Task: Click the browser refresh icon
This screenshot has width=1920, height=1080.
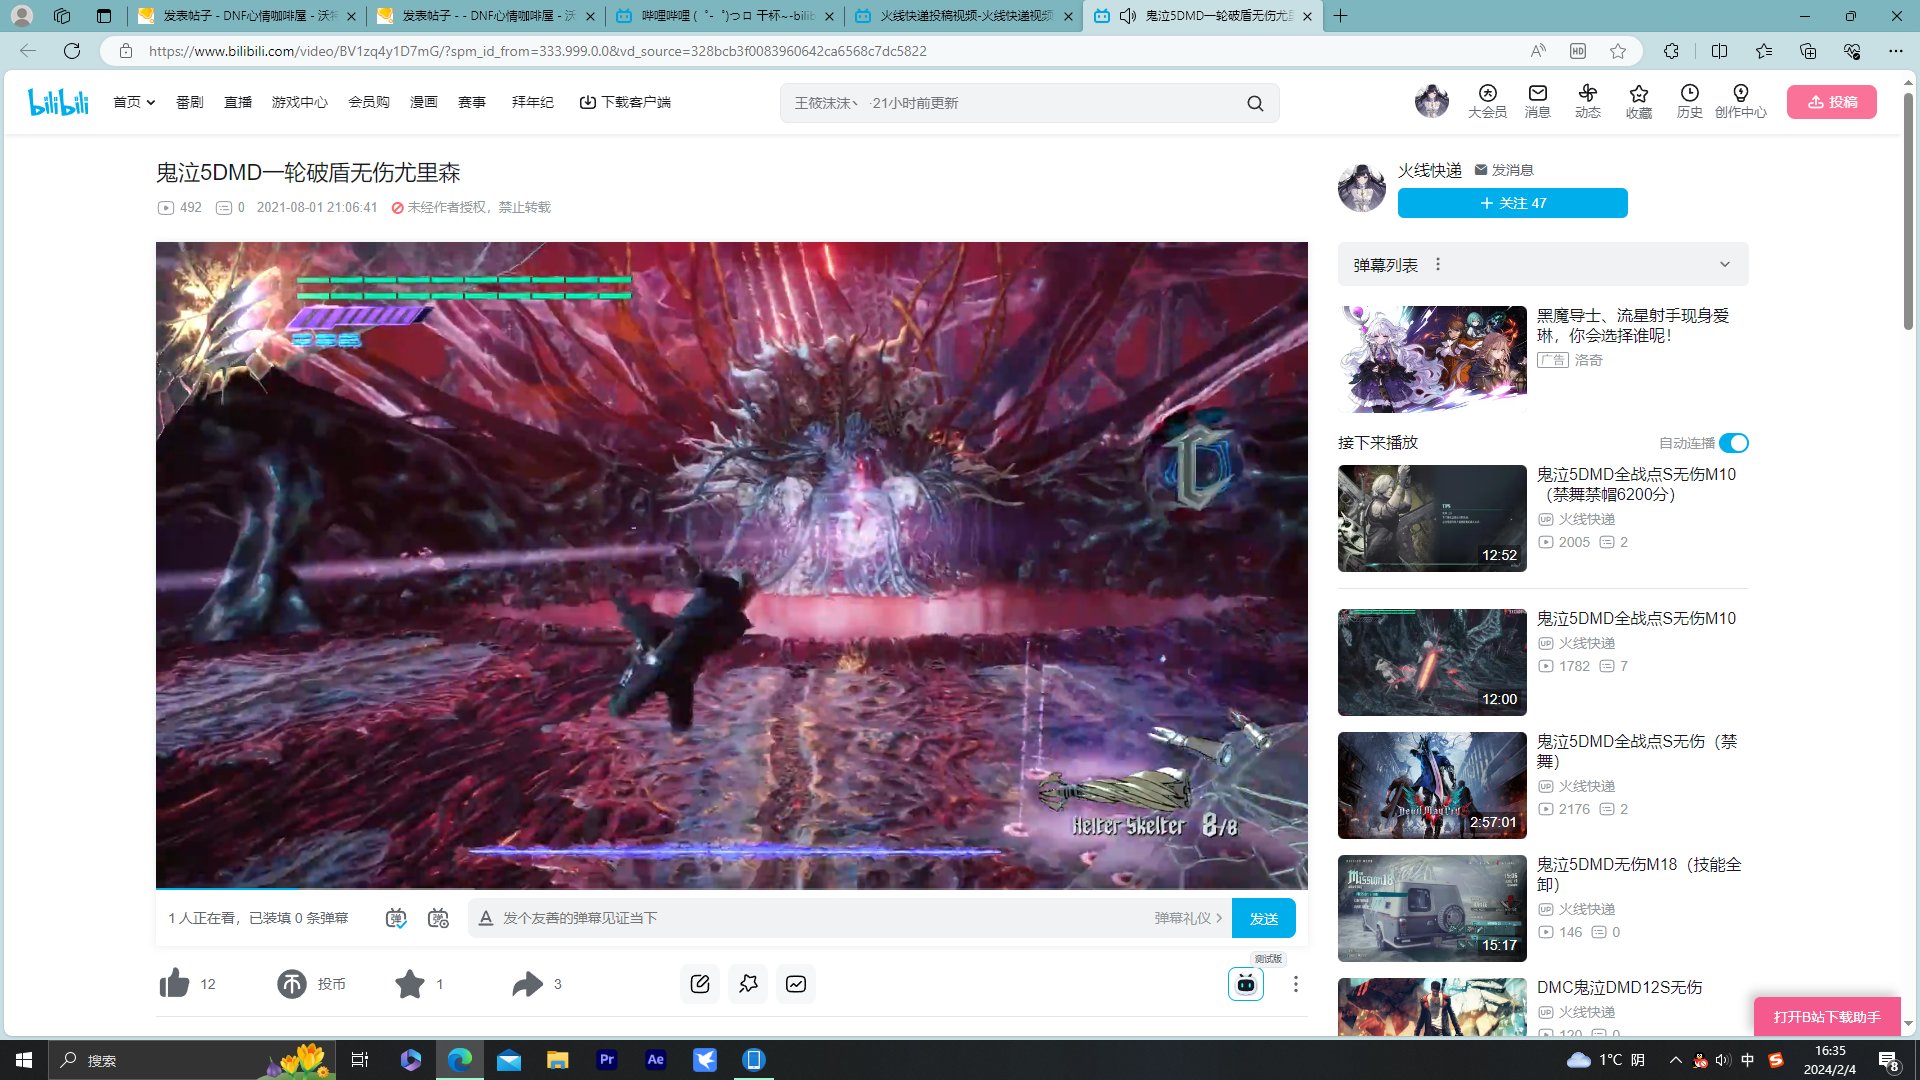Action: 72,51
